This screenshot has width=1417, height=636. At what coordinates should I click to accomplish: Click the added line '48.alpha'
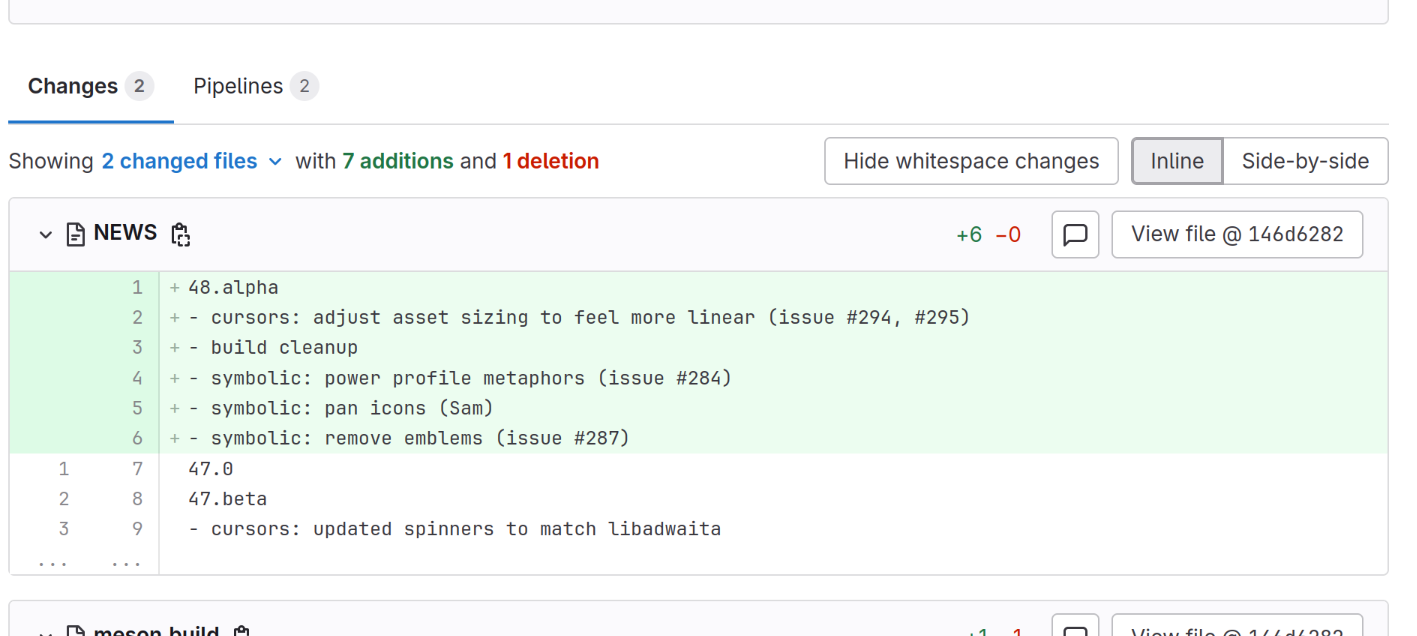tap(233, 287)
